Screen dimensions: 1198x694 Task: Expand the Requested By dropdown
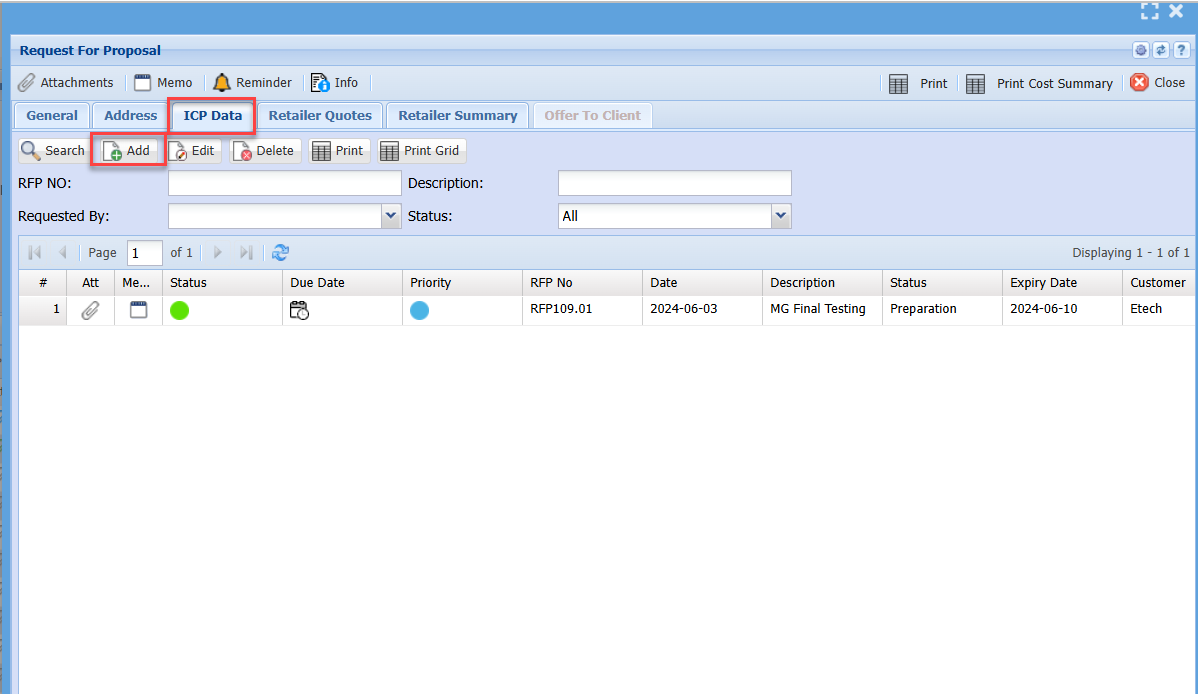coord(391,216)
